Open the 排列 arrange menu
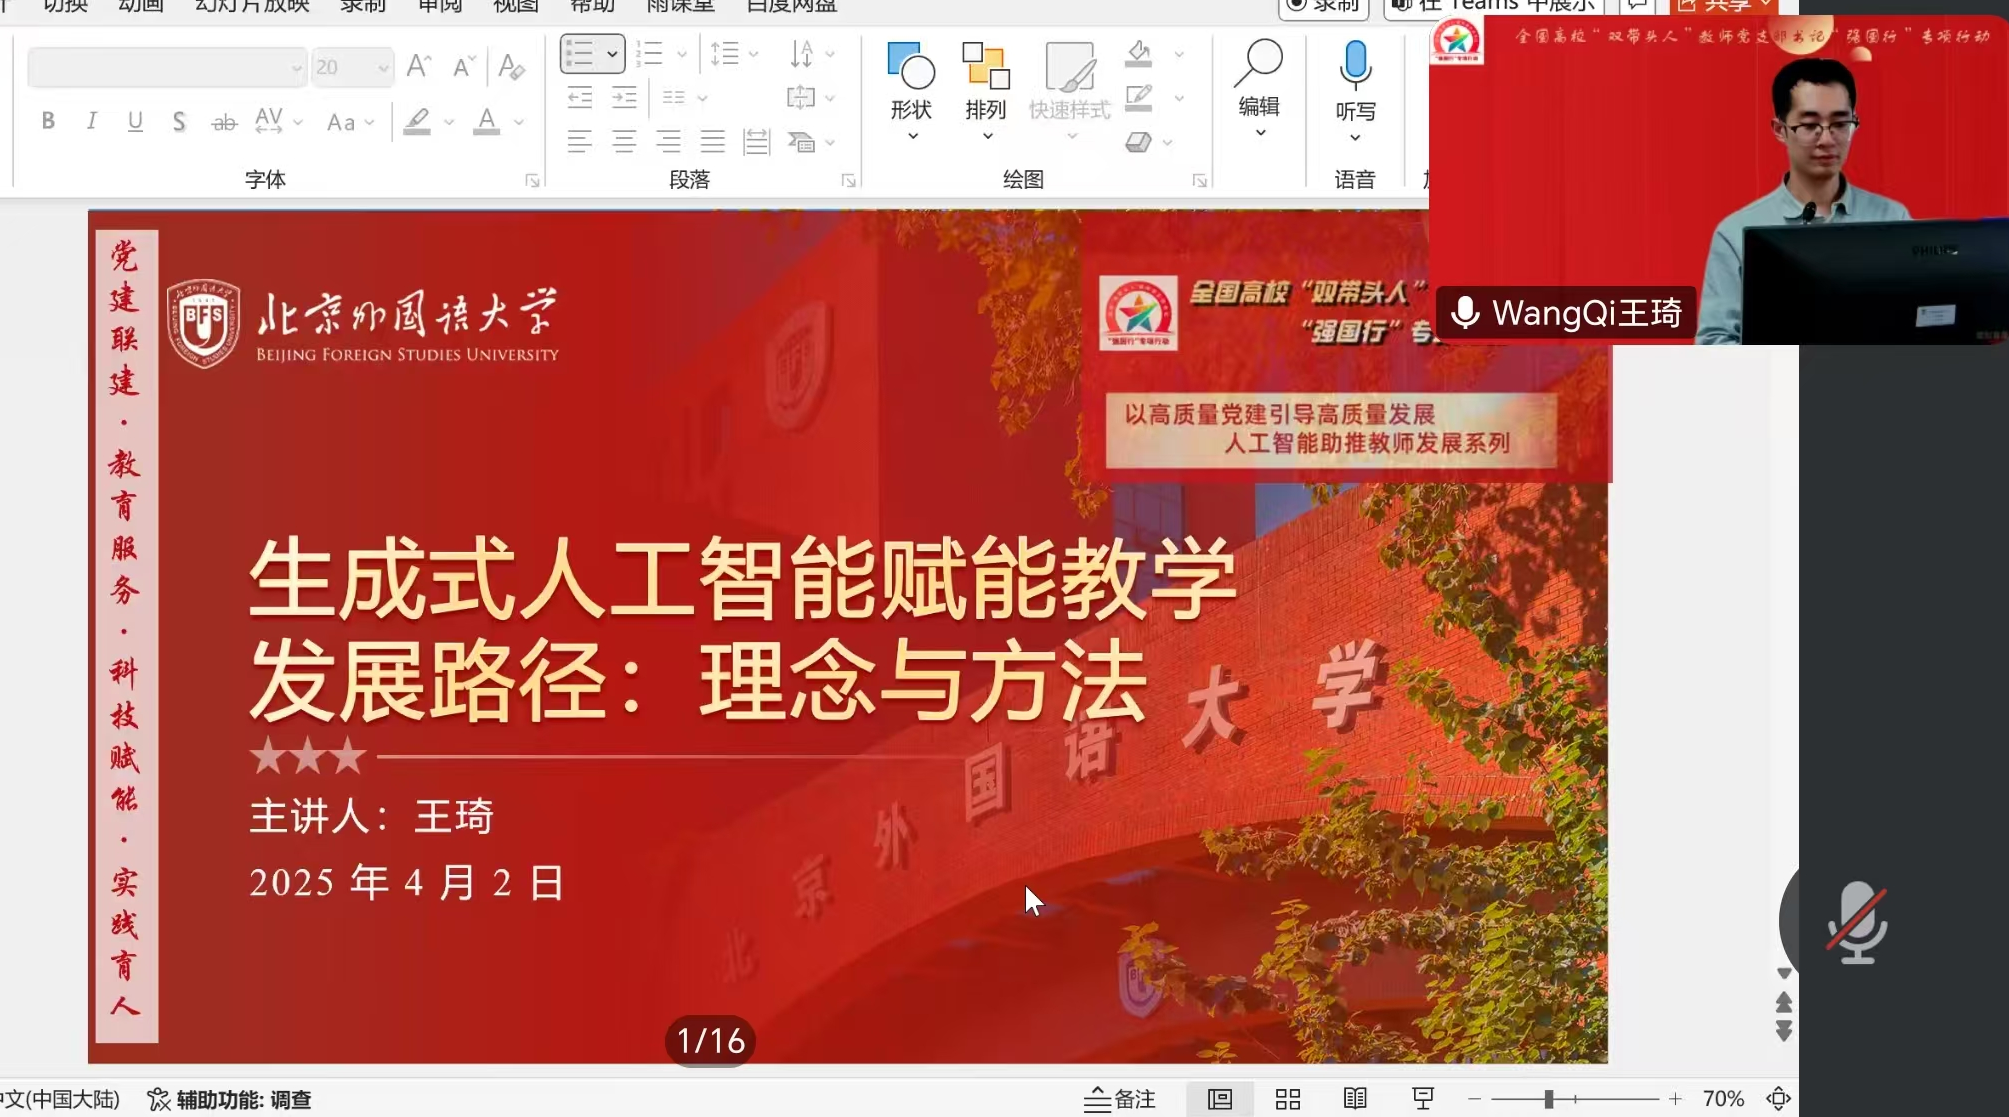This screenshot has height=1117, width=2009. (x=986, y=91)
